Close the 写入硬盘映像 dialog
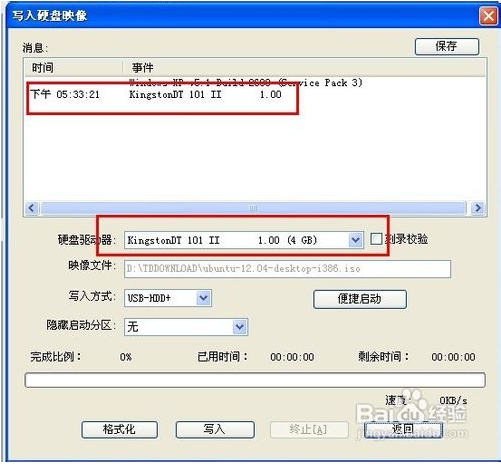The height and width of the screenshot is (465, 501). 488,16
